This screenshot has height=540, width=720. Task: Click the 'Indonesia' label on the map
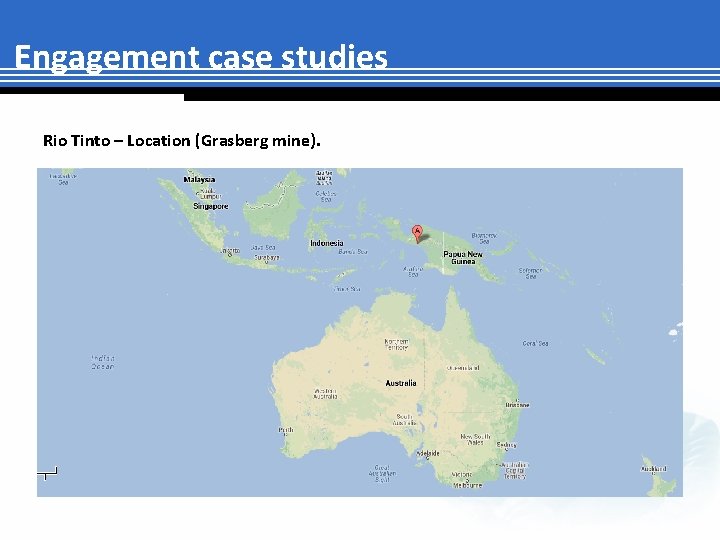(326, 243)
